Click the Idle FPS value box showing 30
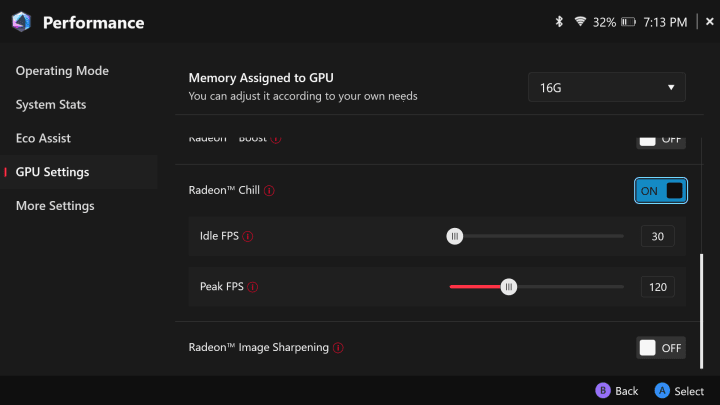The image size is (720, 405). 658,236
